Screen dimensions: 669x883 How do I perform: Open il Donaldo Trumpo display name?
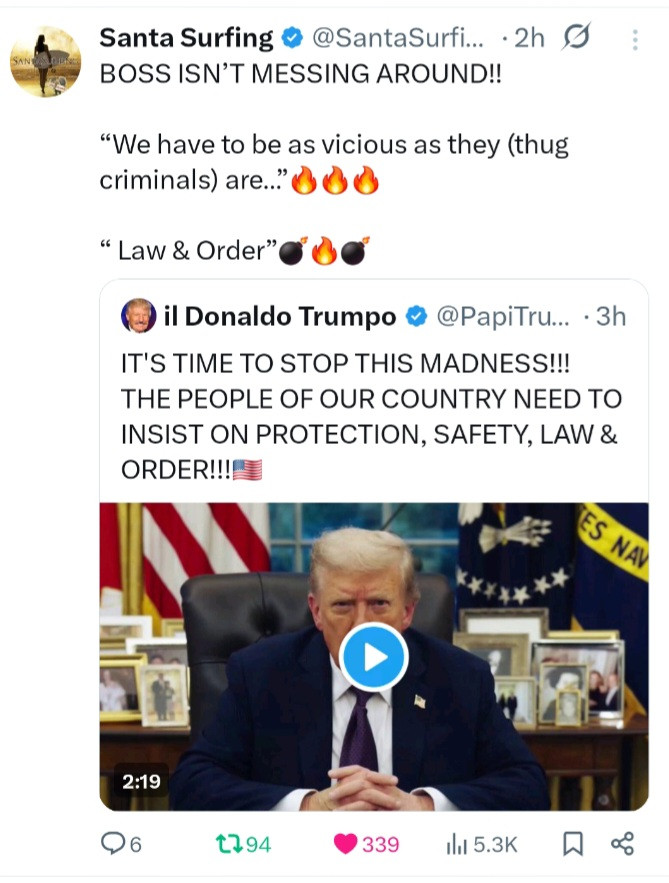(280, 316)
